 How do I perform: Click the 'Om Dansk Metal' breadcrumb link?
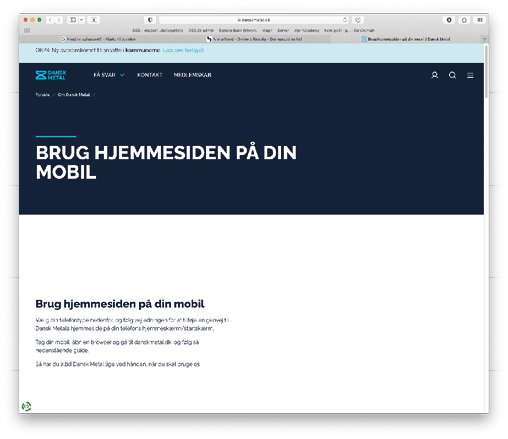[74, 95]
